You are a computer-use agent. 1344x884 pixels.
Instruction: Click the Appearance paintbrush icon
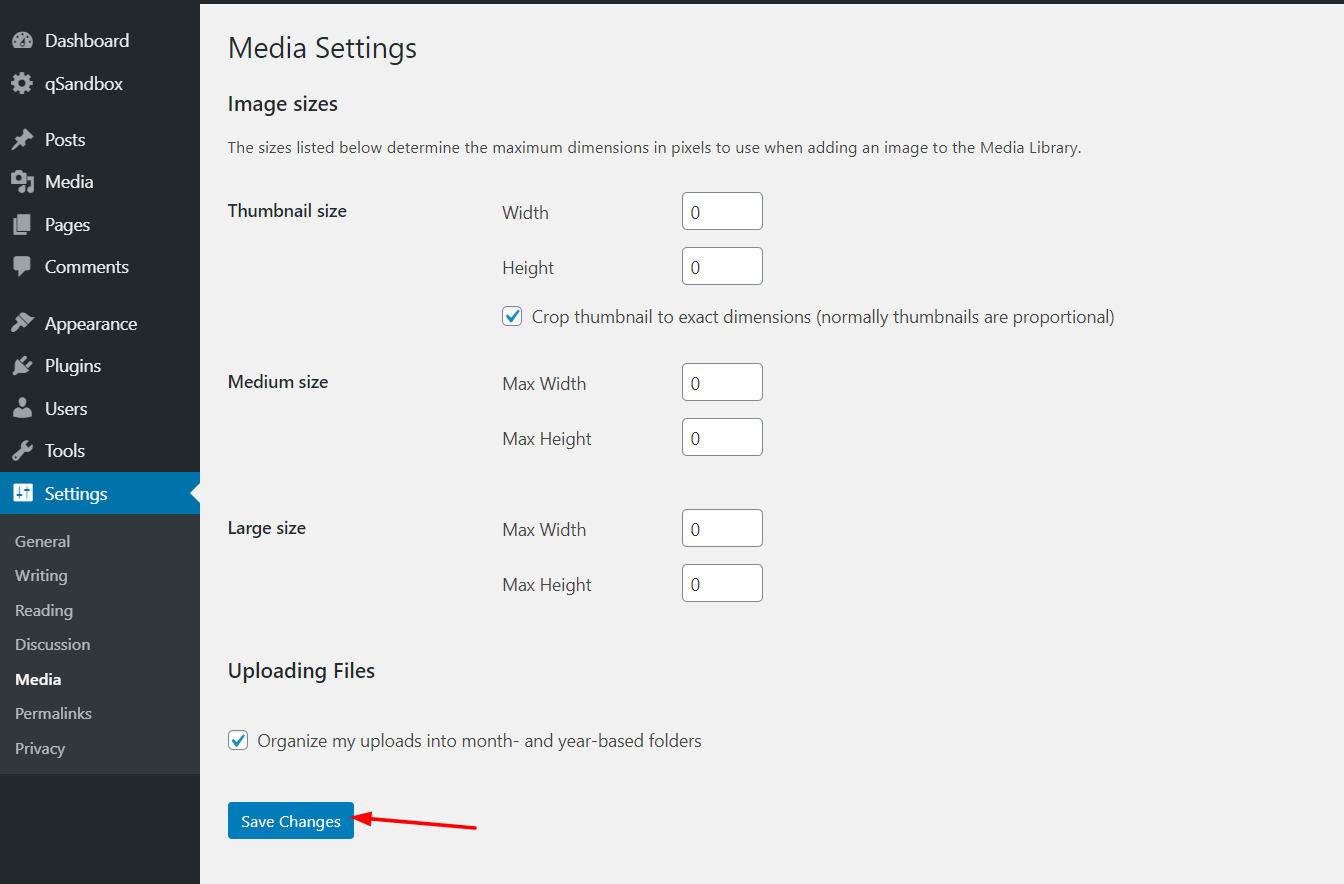pos(22,324)
